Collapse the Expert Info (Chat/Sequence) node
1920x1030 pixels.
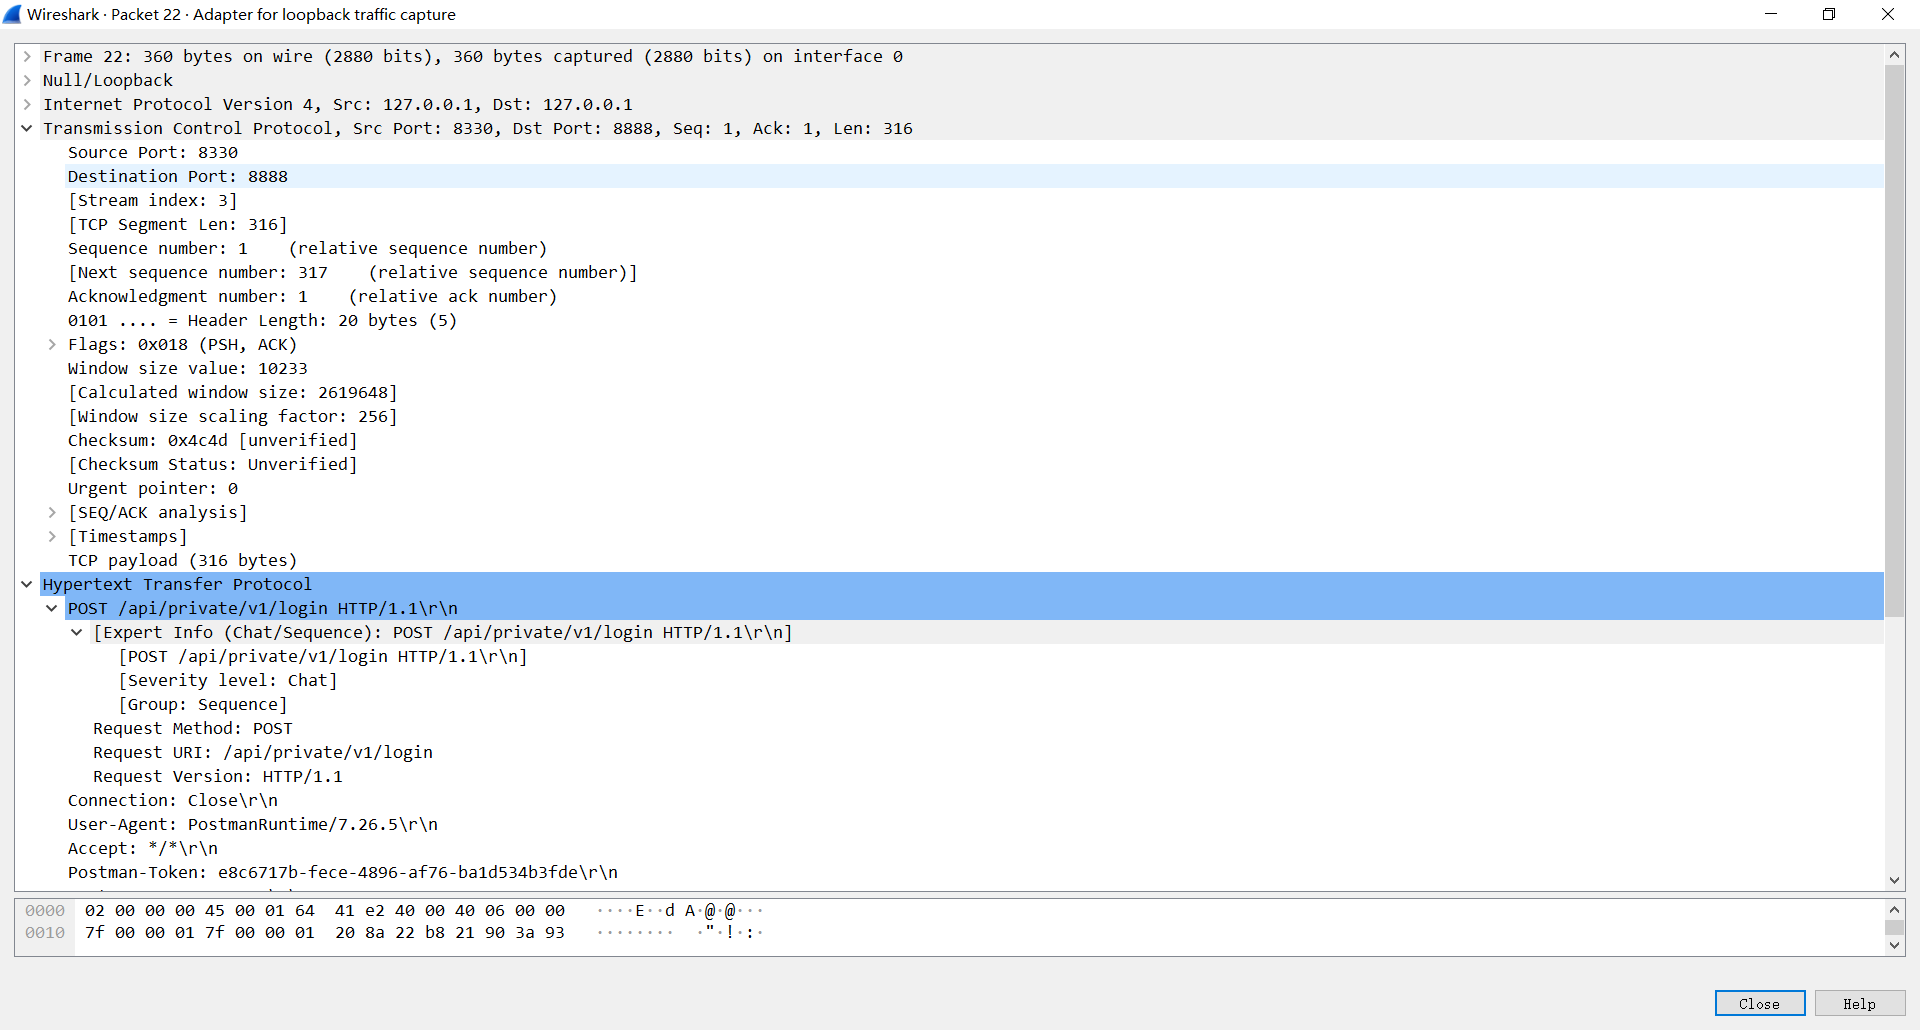click(x=77, y=633)
